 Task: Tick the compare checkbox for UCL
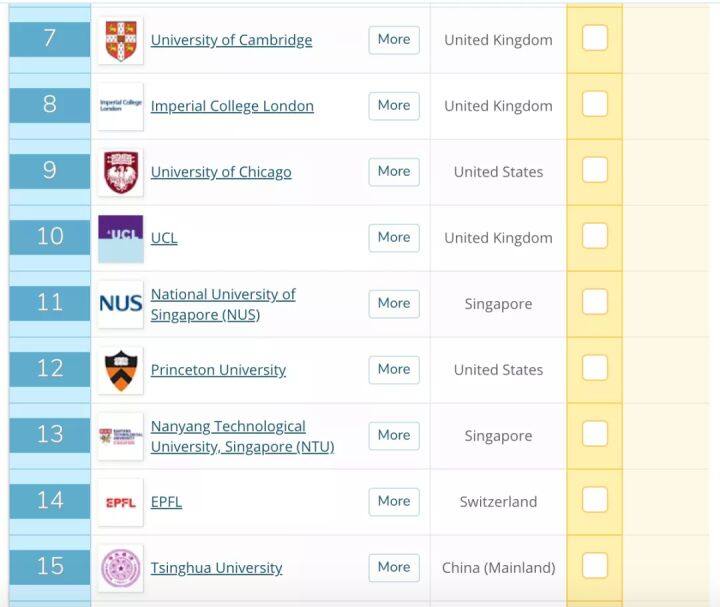595,236
